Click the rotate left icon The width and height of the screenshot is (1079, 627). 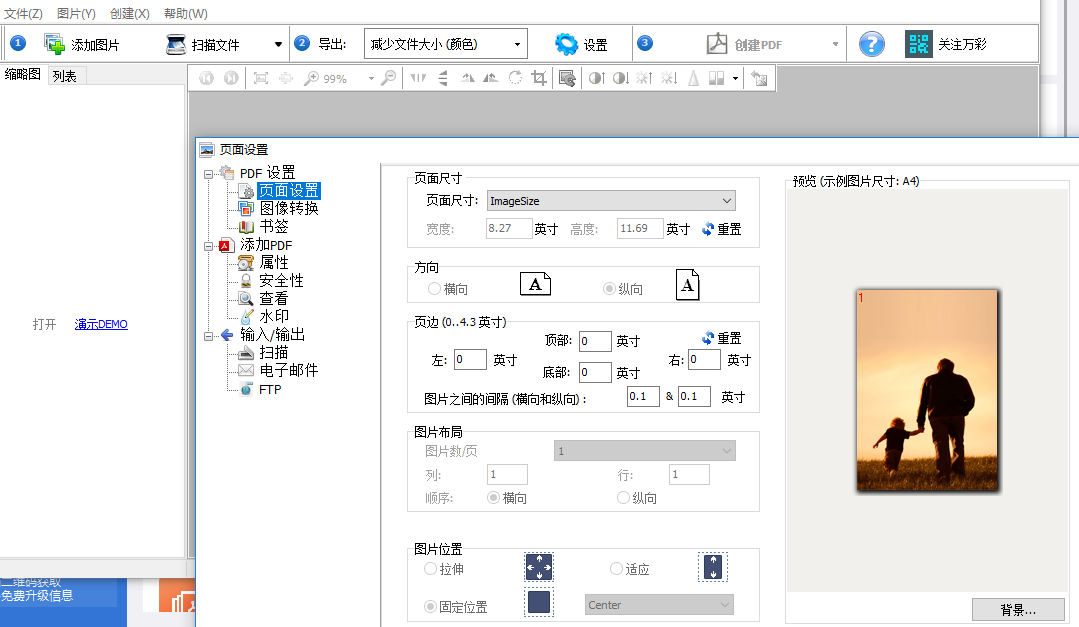coord(466,77)
